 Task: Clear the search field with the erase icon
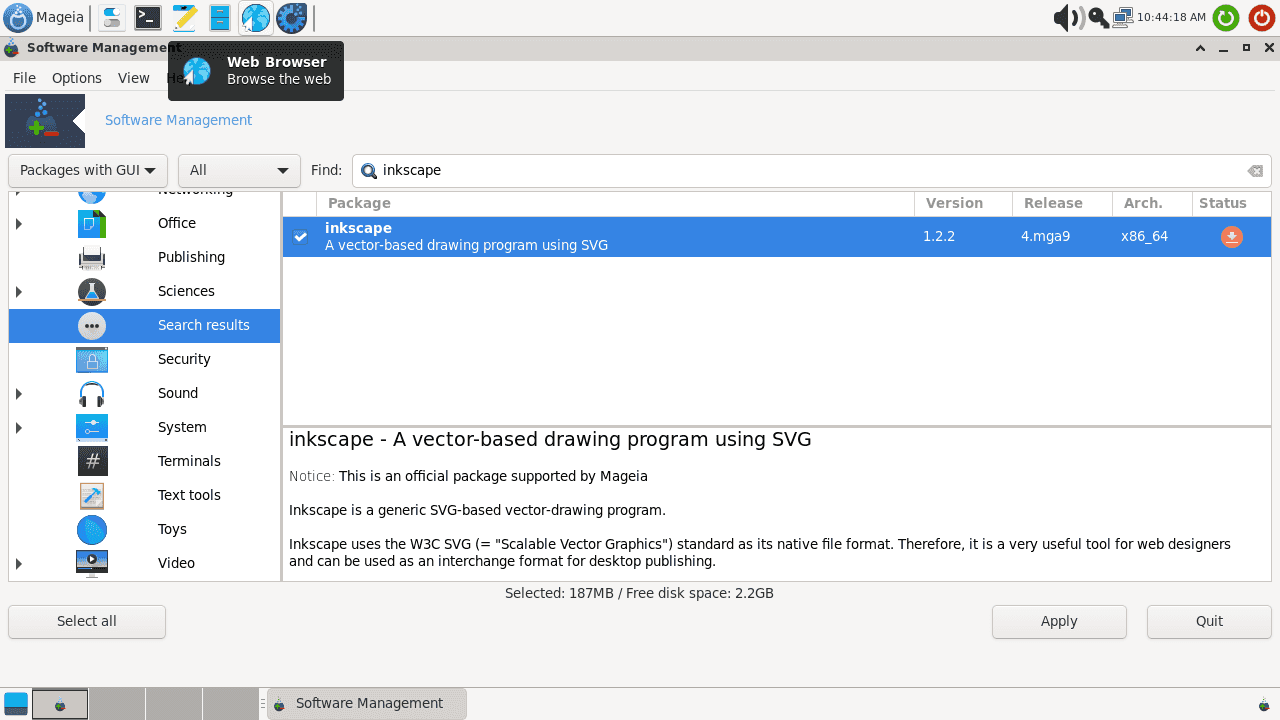coord(1255,171)
